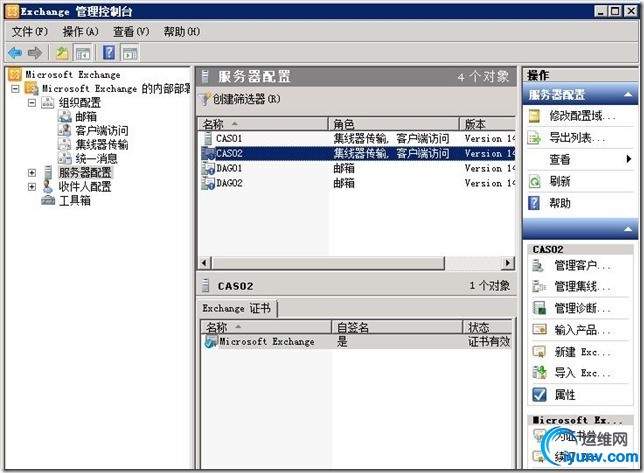Viewport: 644px width, 473px height.
Task: Expand the 收件人配置 tree node
Action: tap(32, 187)
